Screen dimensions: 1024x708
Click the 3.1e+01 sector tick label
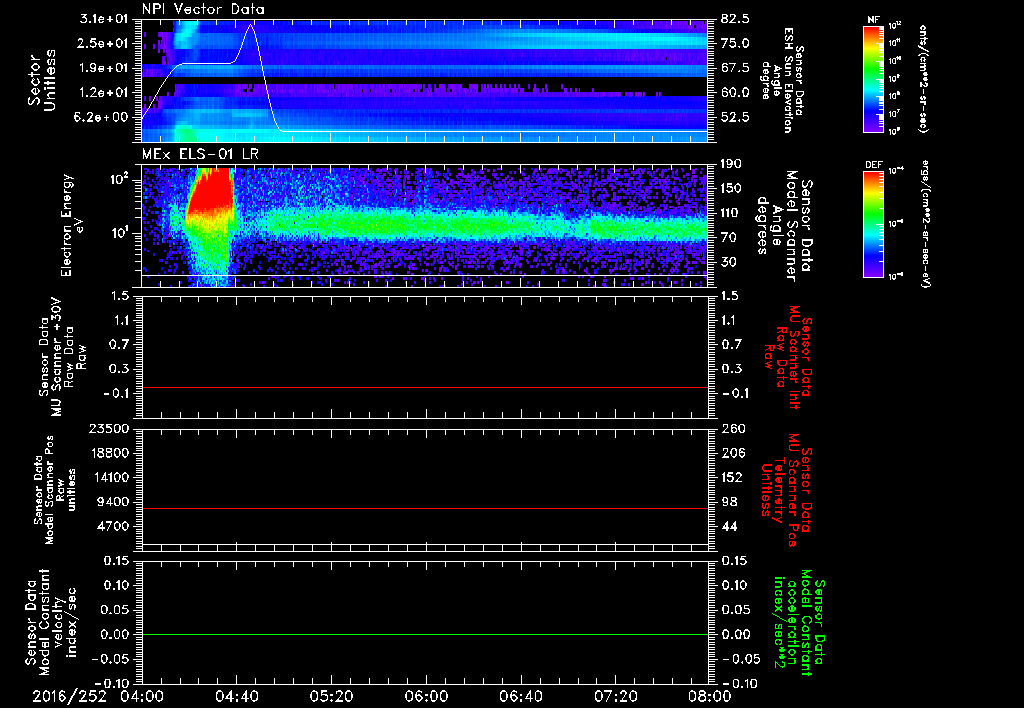pos(105,18)
